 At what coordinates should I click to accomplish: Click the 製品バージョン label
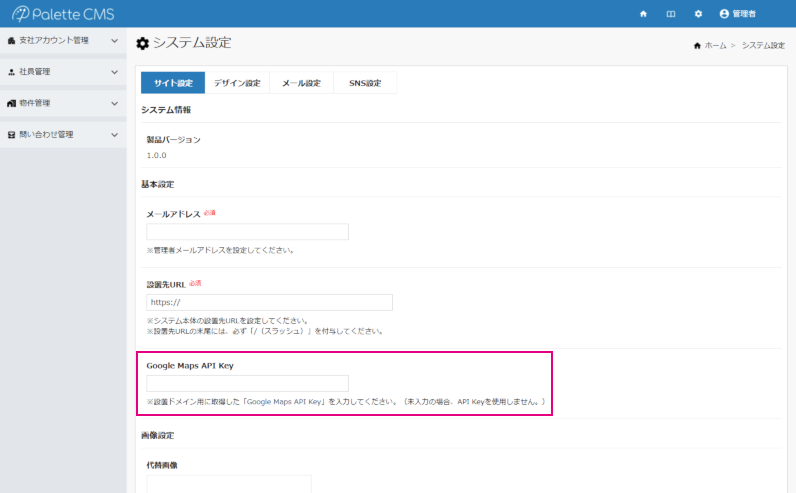pyautogui.click(x=174, y=140)
